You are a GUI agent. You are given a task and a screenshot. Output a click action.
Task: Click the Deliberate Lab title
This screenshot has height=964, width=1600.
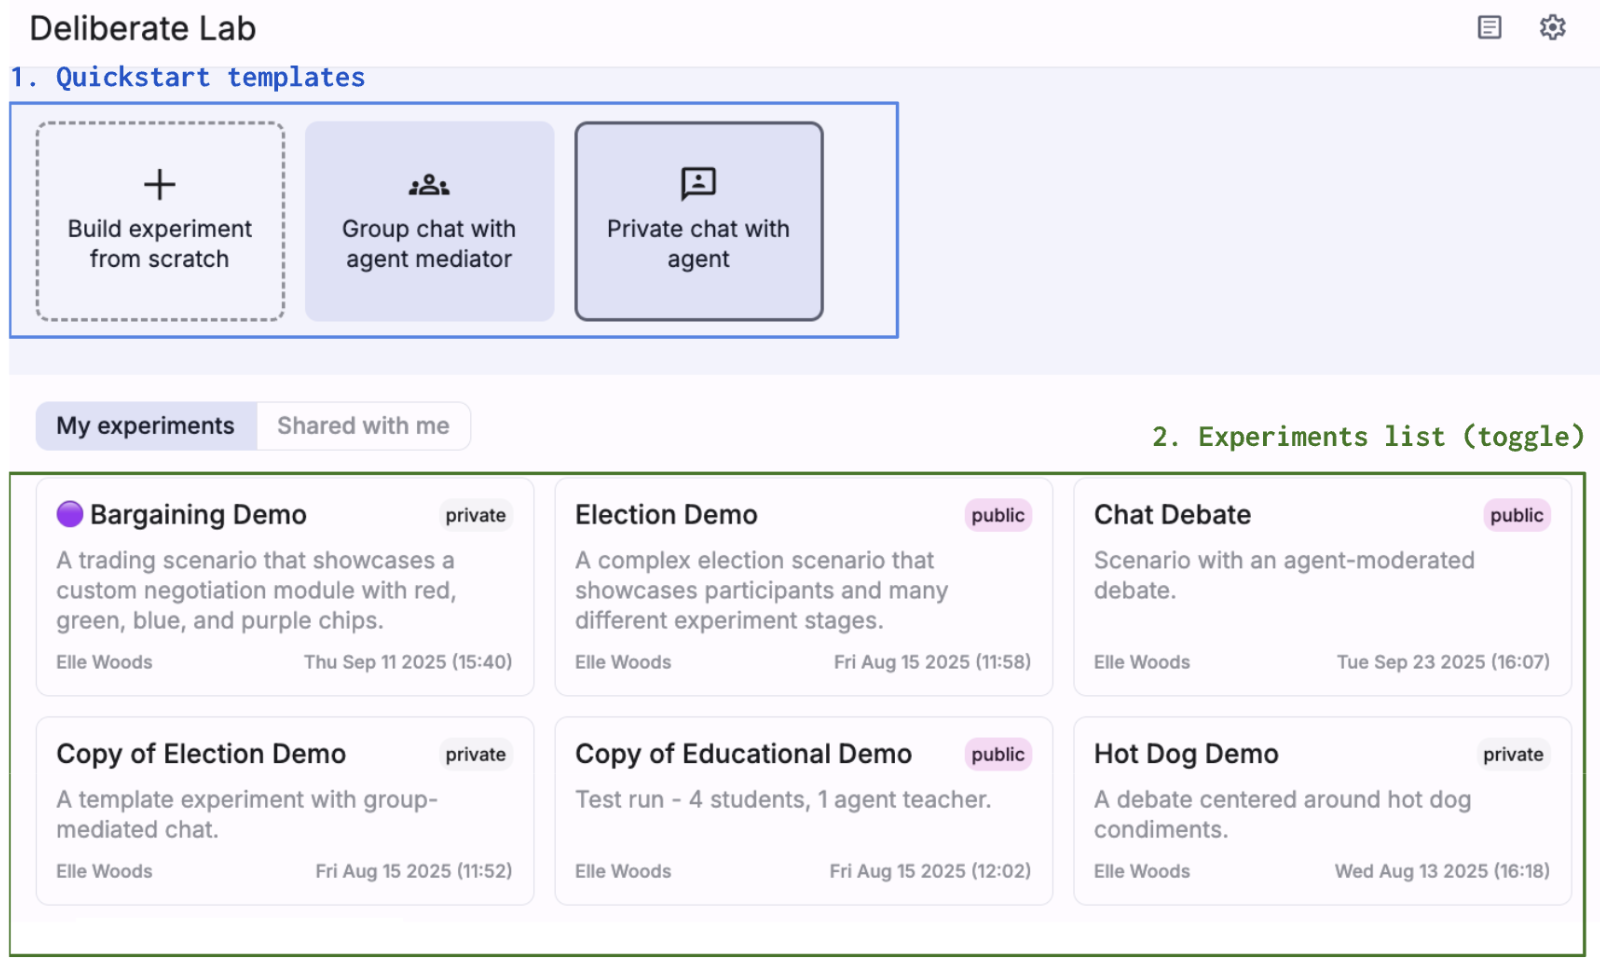point(143,29)
